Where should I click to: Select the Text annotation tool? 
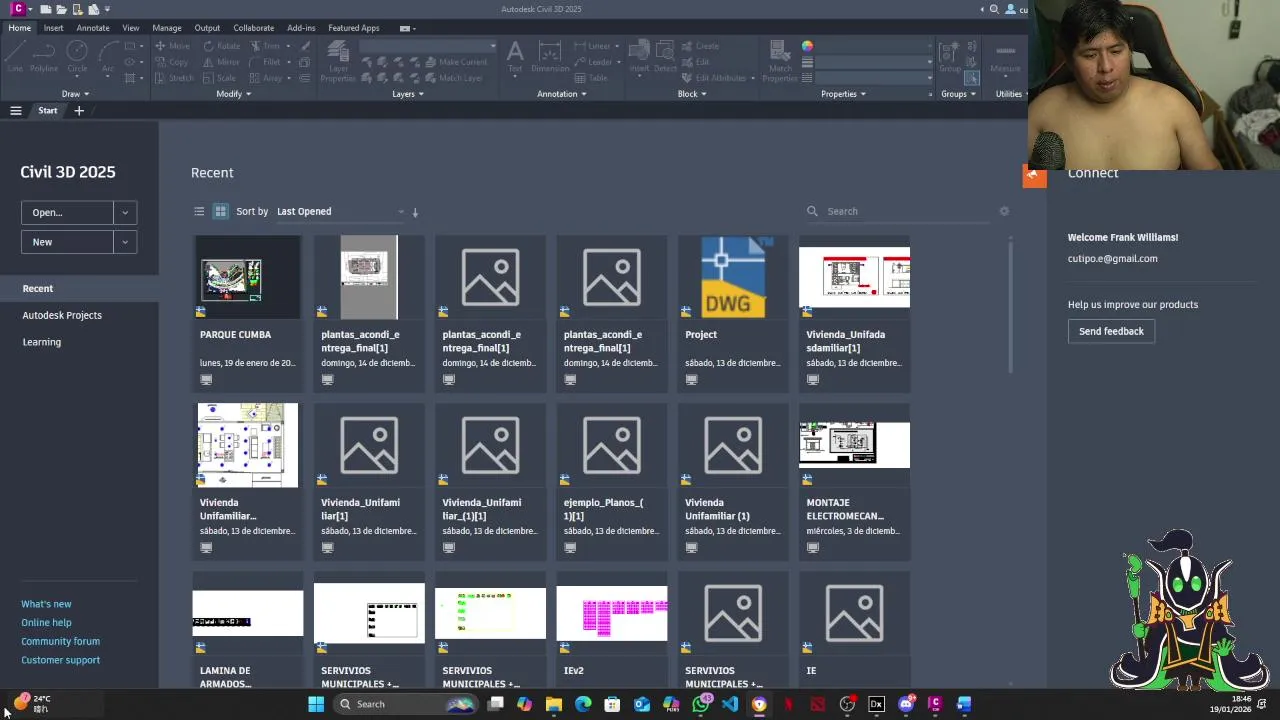tap(515, 57)
